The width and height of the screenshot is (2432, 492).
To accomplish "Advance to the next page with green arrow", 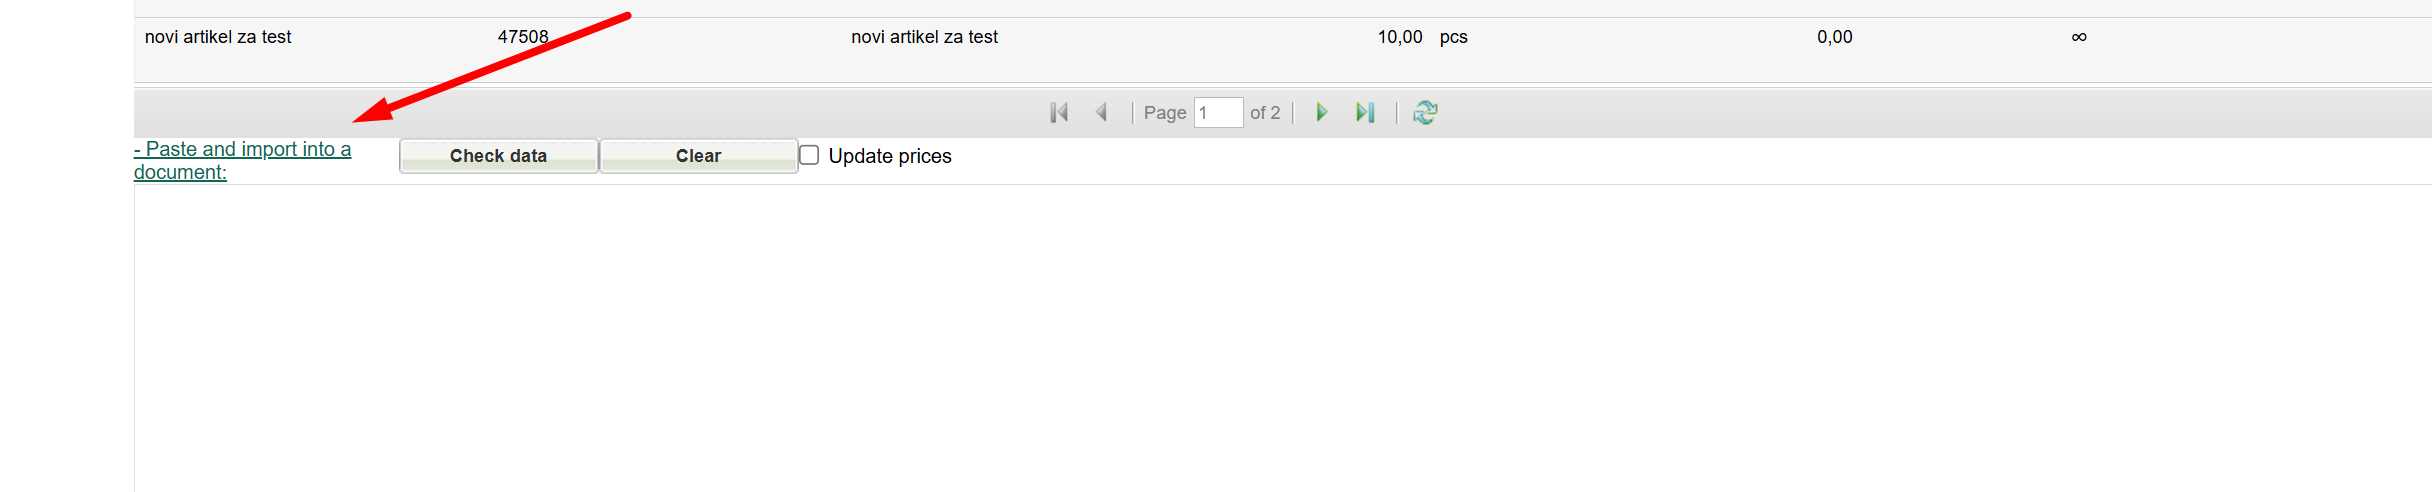I will tap(1321, 113).
